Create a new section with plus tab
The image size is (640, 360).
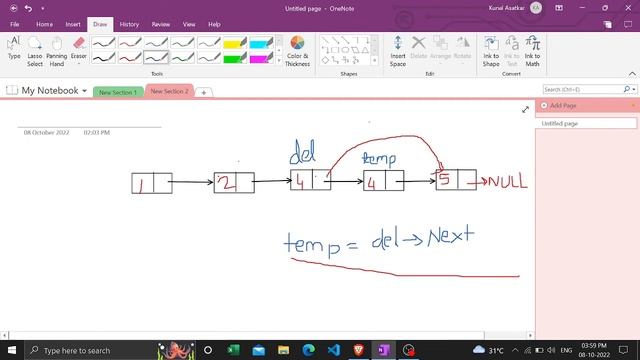204,93
